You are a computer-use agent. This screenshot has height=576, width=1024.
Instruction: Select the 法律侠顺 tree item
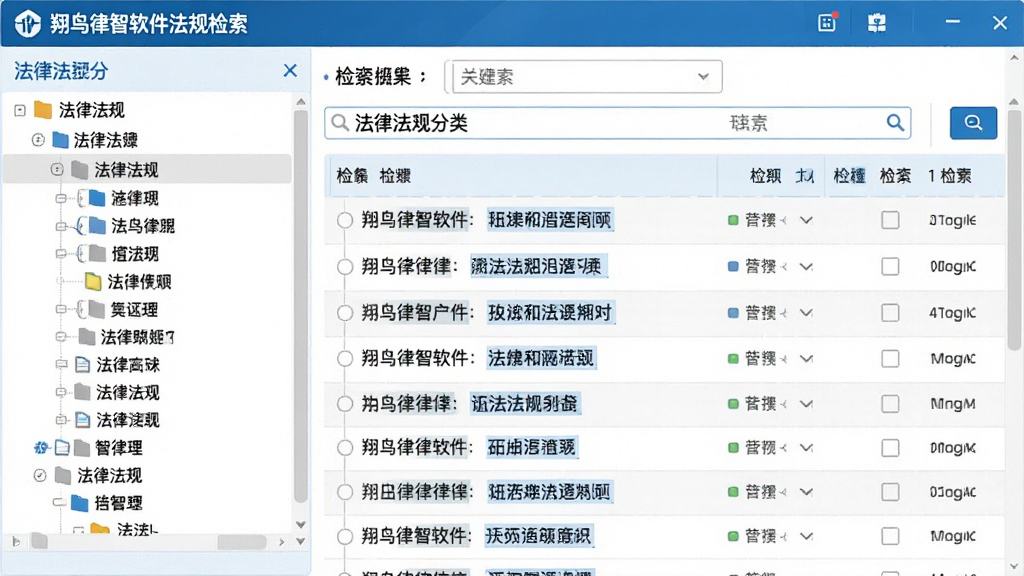pyautogui.click(x=139, y=281)
